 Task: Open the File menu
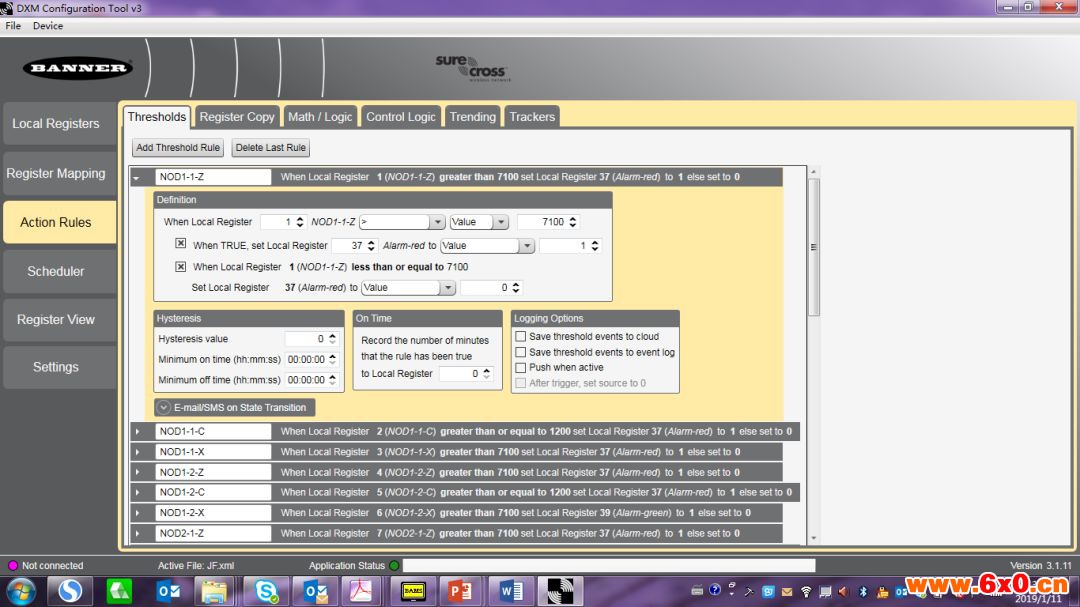point(13,26)
